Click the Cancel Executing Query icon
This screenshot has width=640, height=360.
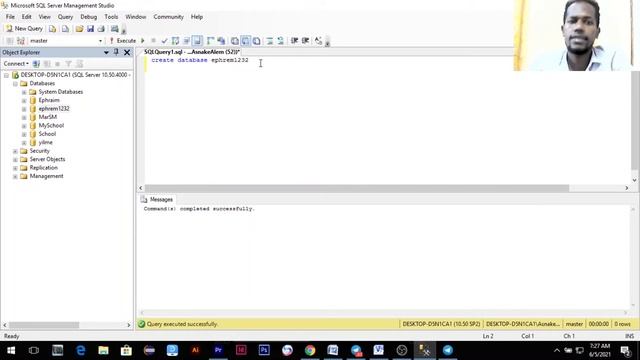(153, 41)
